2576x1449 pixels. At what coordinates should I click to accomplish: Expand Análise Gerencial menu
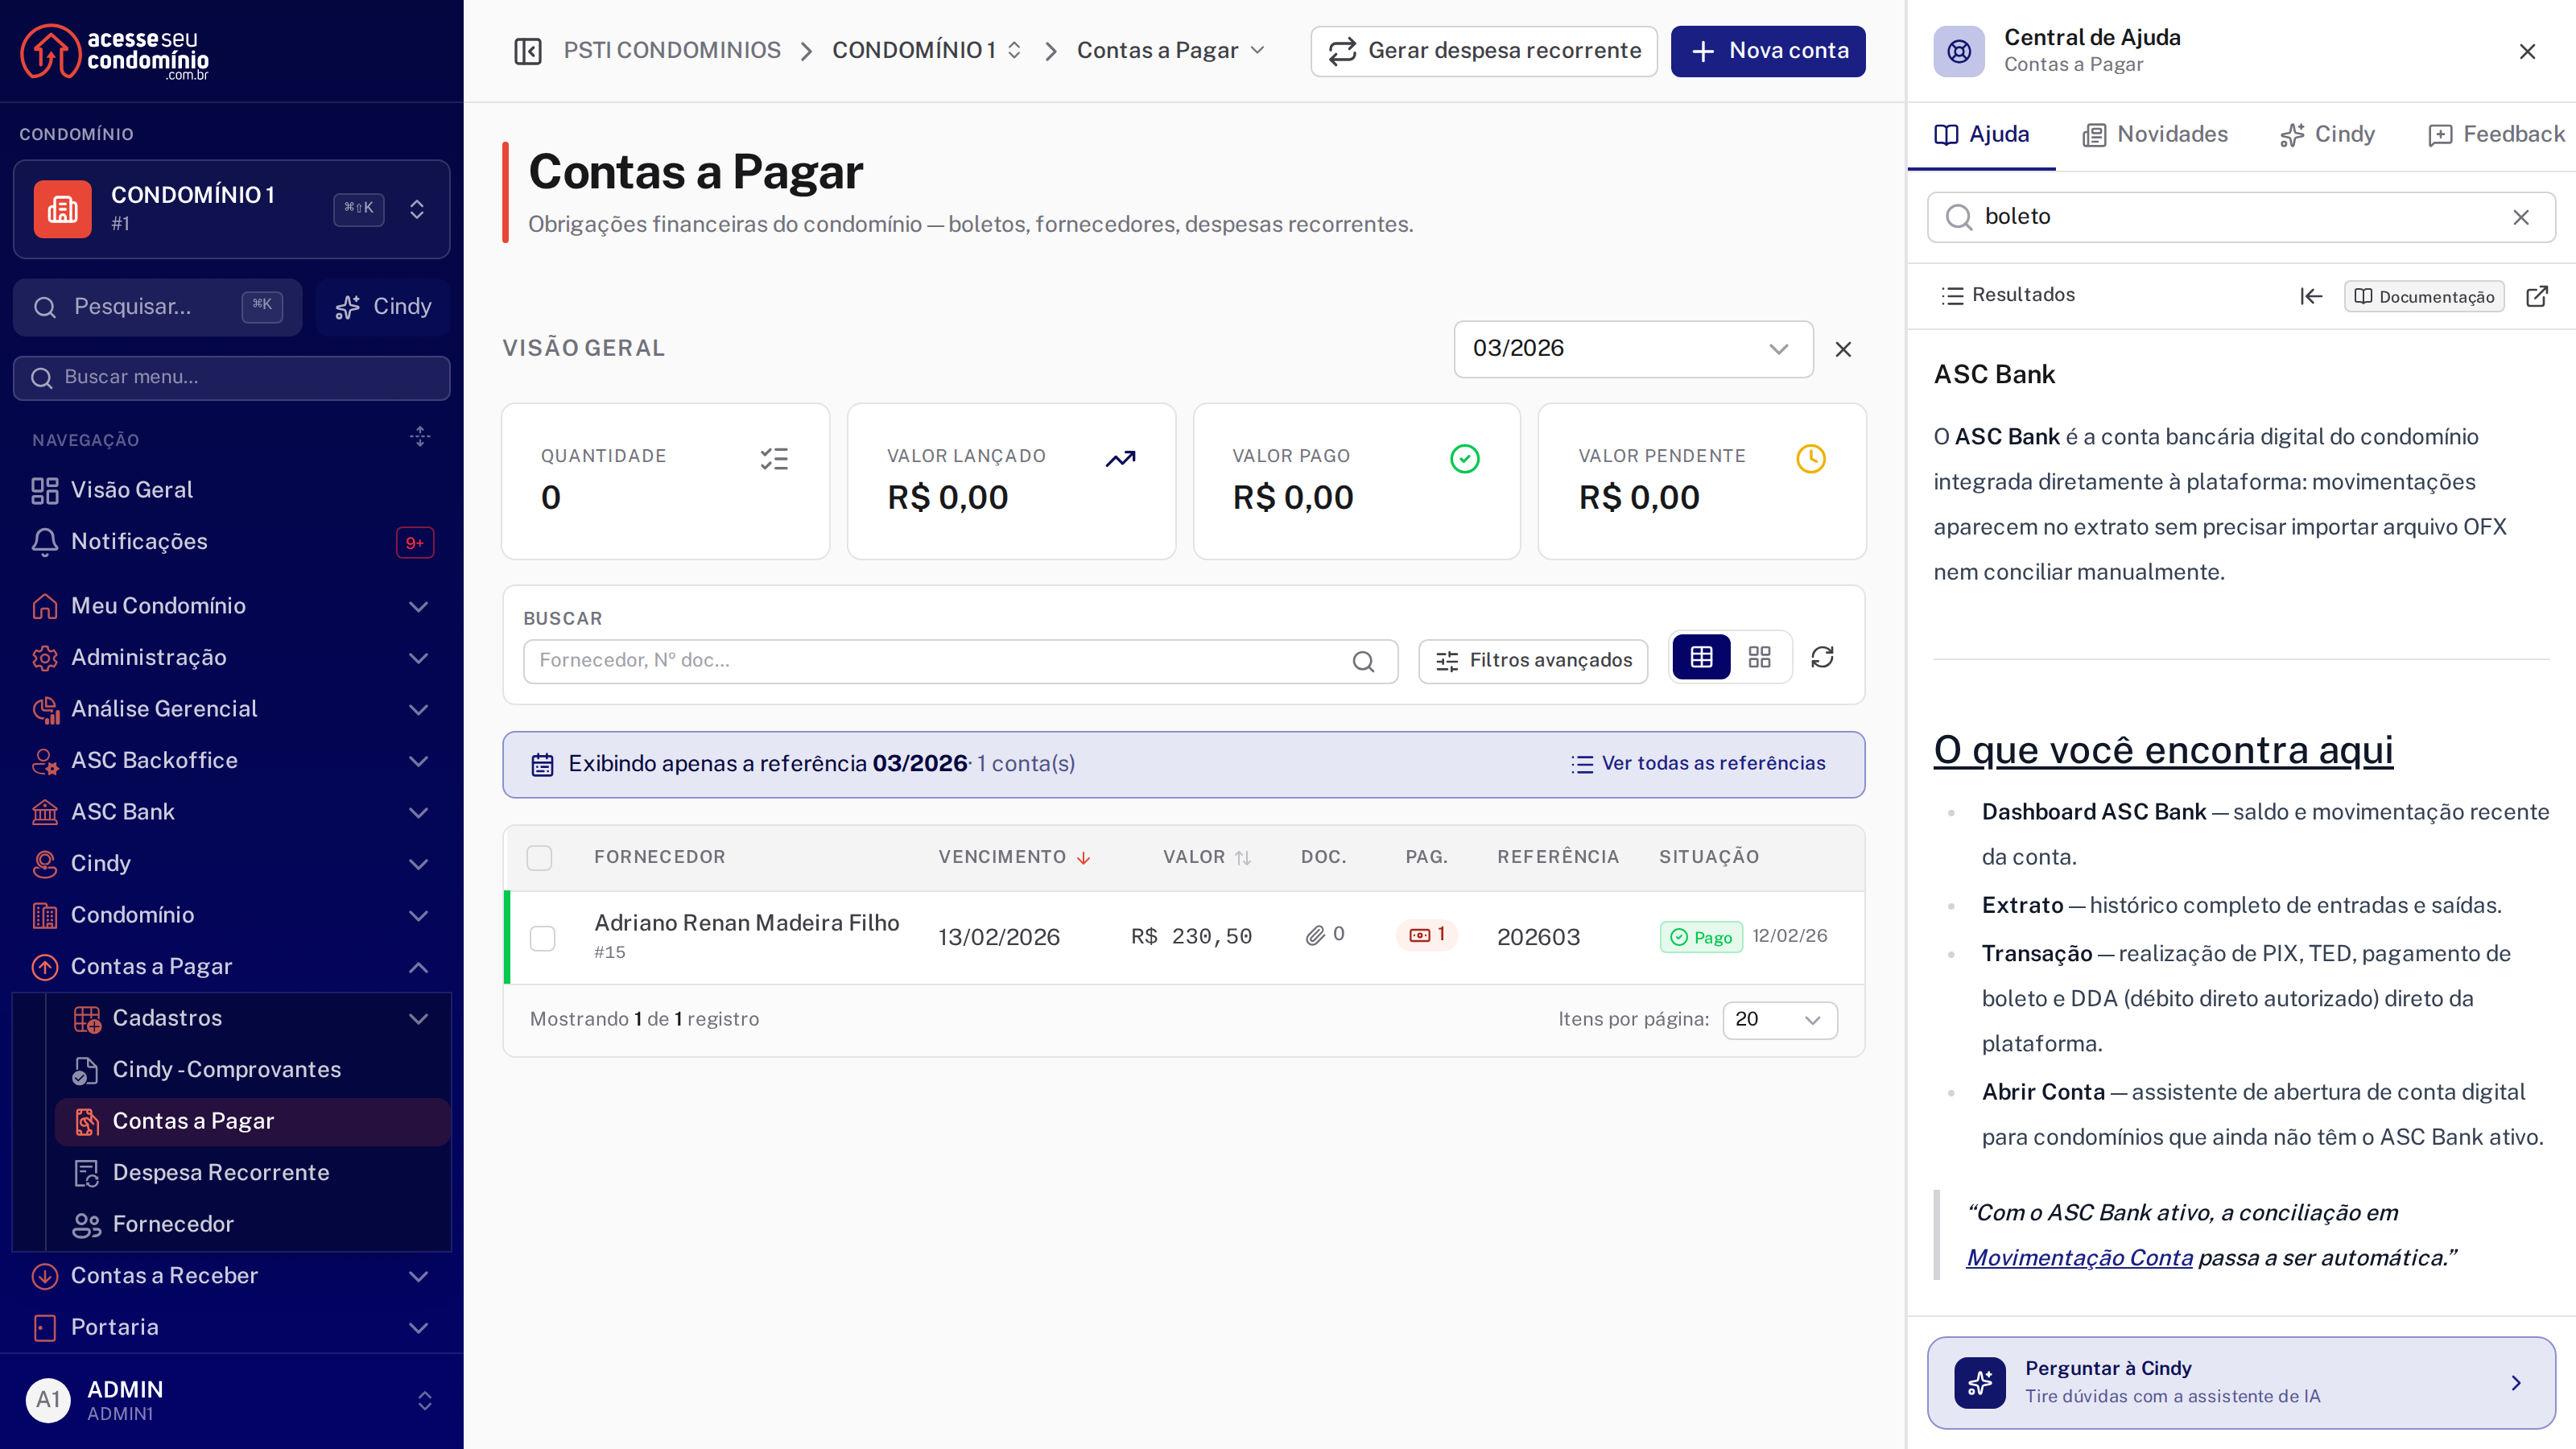(232, 709)
